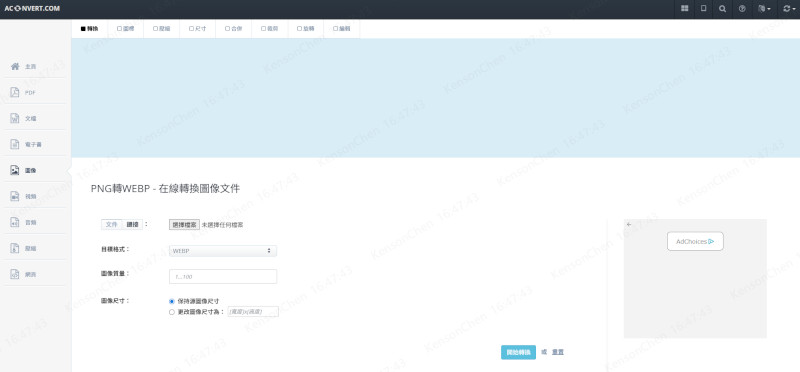
Task: Open the circular help icon in header
Action: point(742,9)
